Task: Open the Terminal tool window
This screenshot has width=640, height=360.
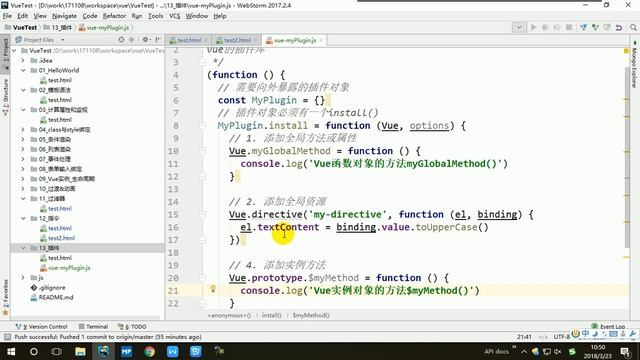Action: pyautogui.click(x=93, y=327)
